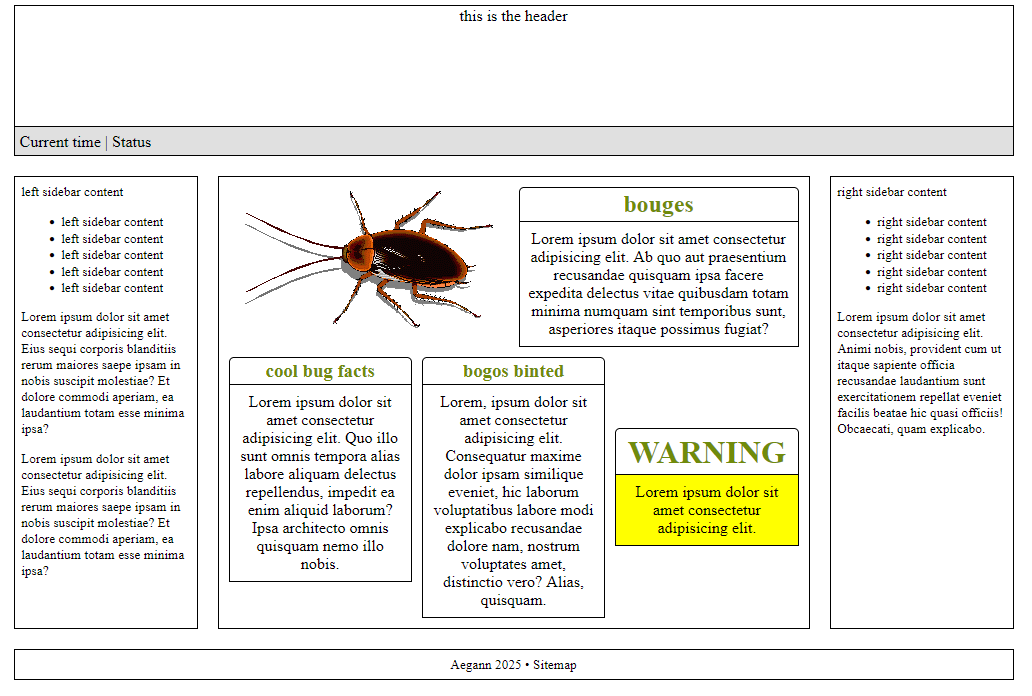This screenshot has width=1032, height=696.
Task: Click the cockroach image
Action: 369,259
